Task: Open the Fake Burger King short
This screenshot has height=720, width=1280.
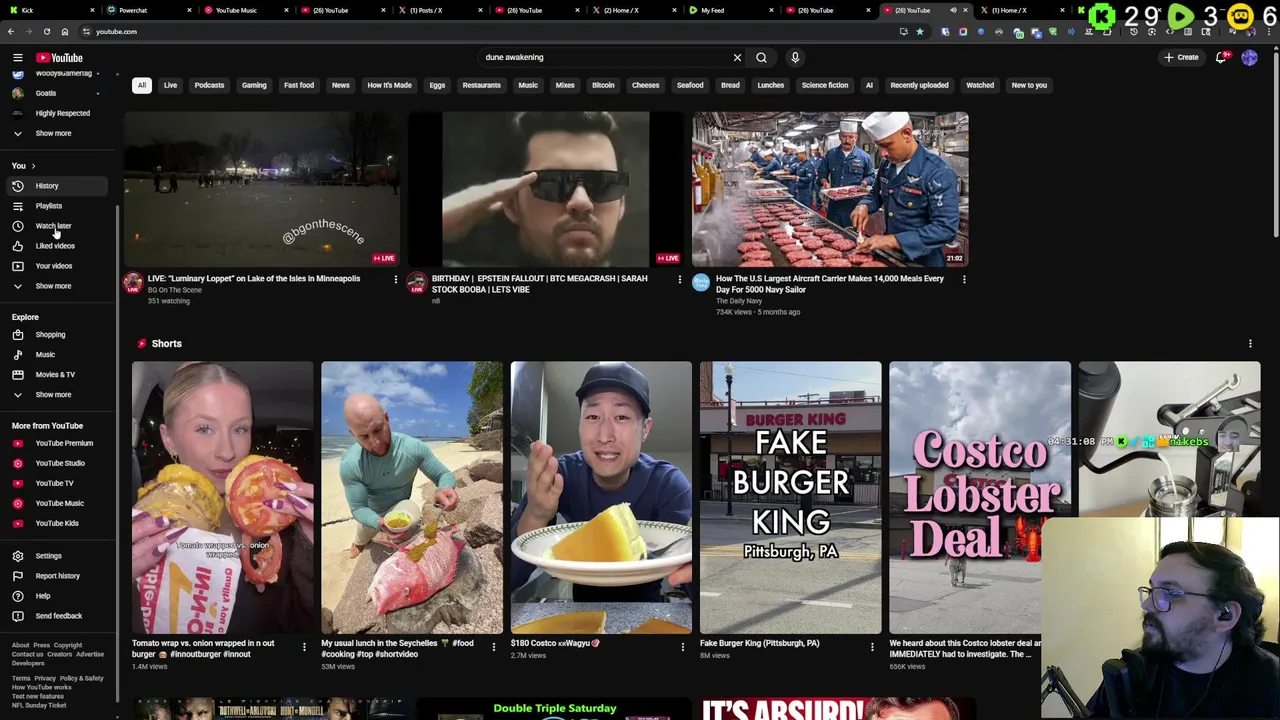Action: point(791,498)
